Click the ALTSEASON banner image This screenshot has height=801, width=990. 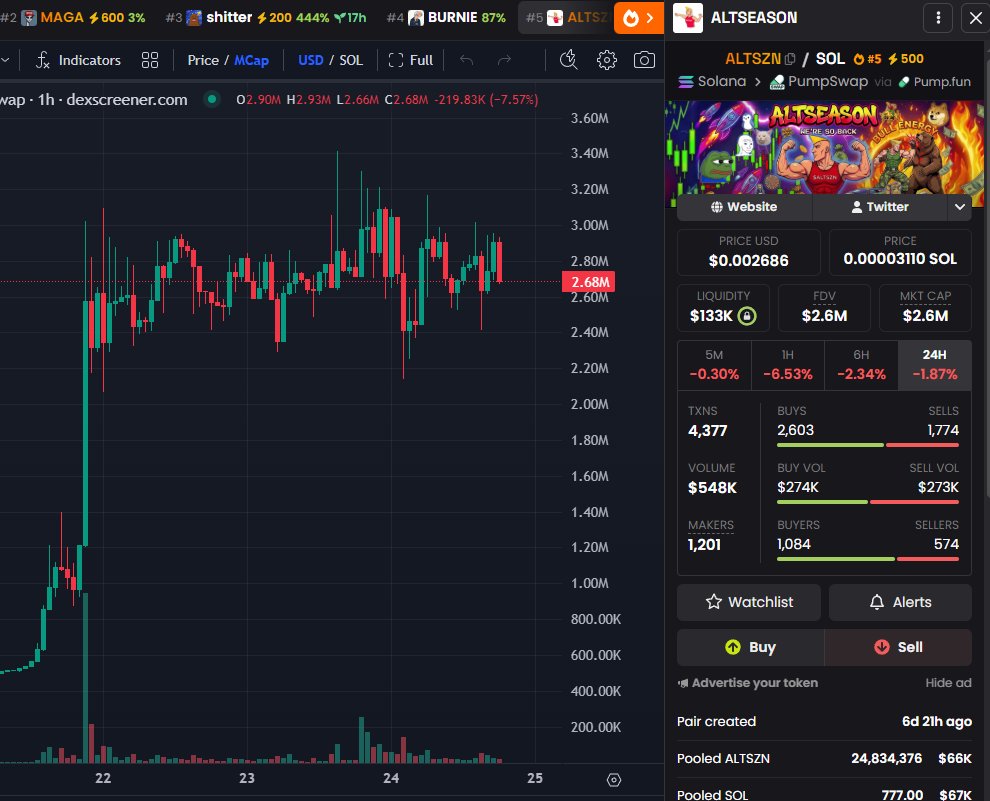pyautogui.click(x=824, y=147)
